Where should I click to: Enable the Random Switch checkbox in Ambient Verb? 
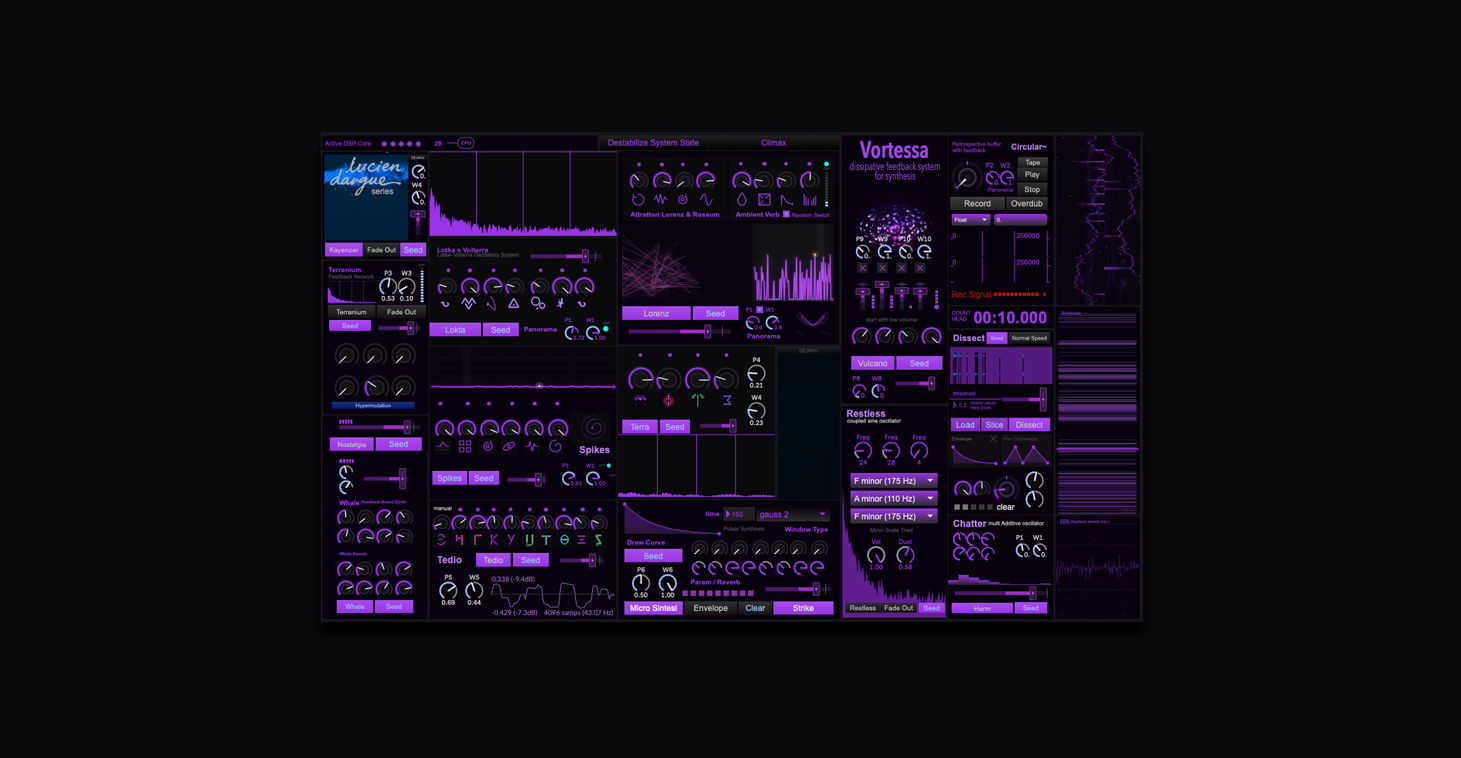pos(786,214)
